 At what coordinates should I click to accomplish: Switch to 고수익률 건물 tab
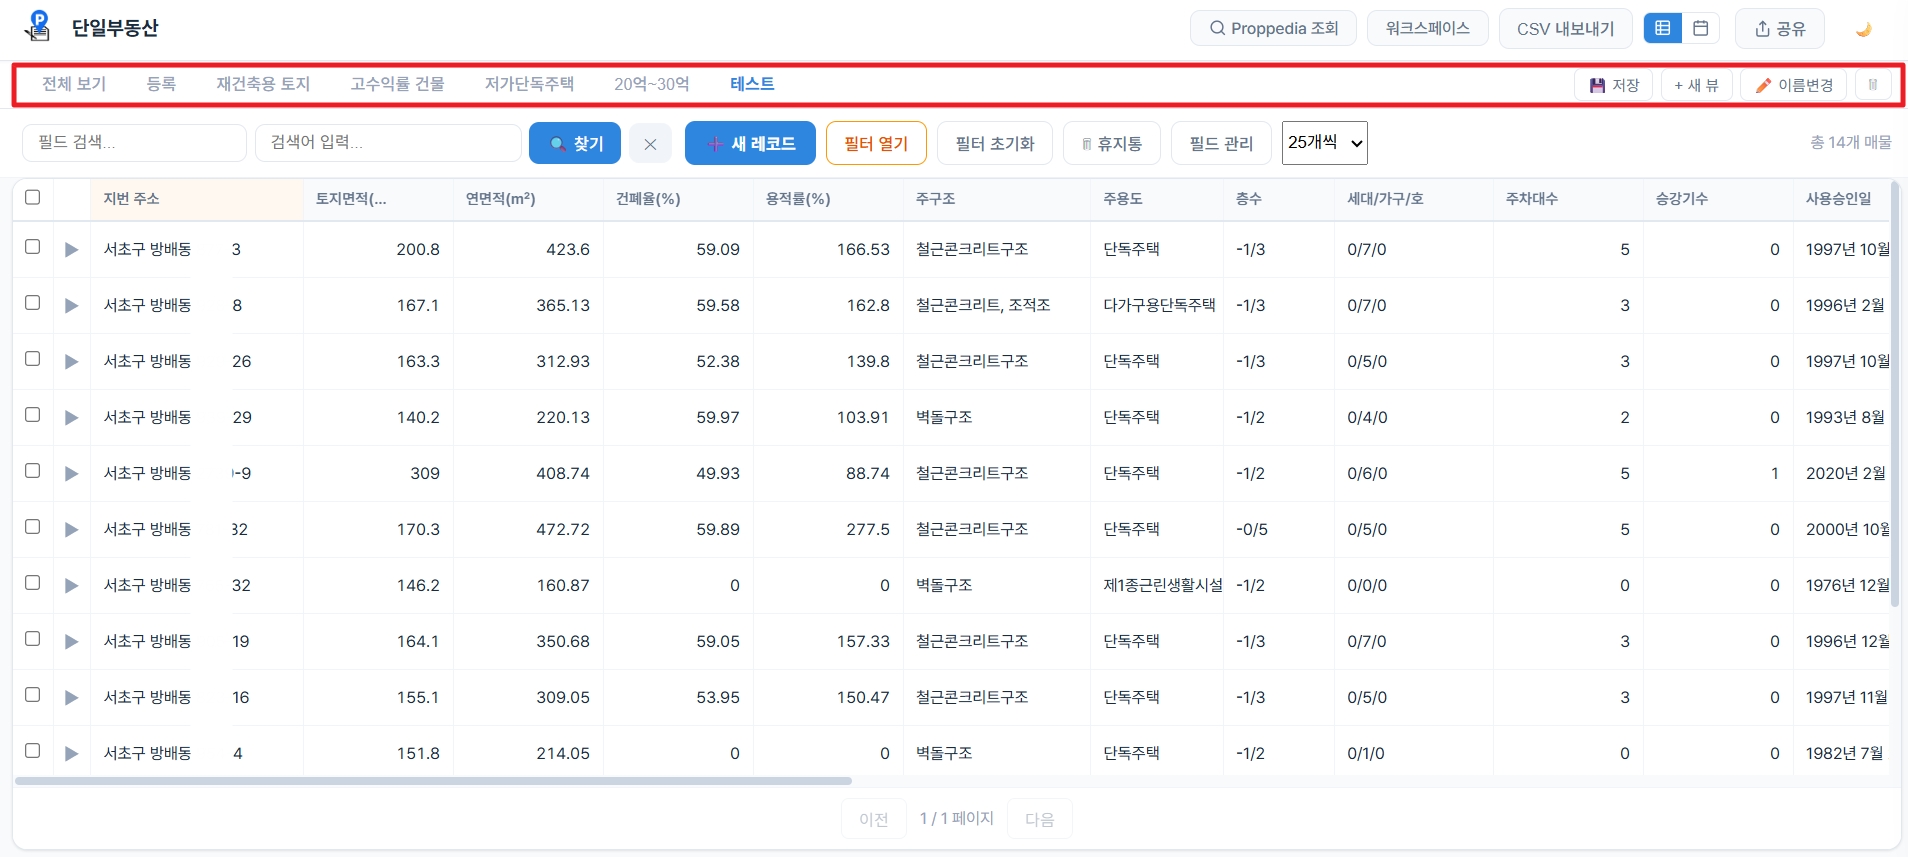point(397,84)
